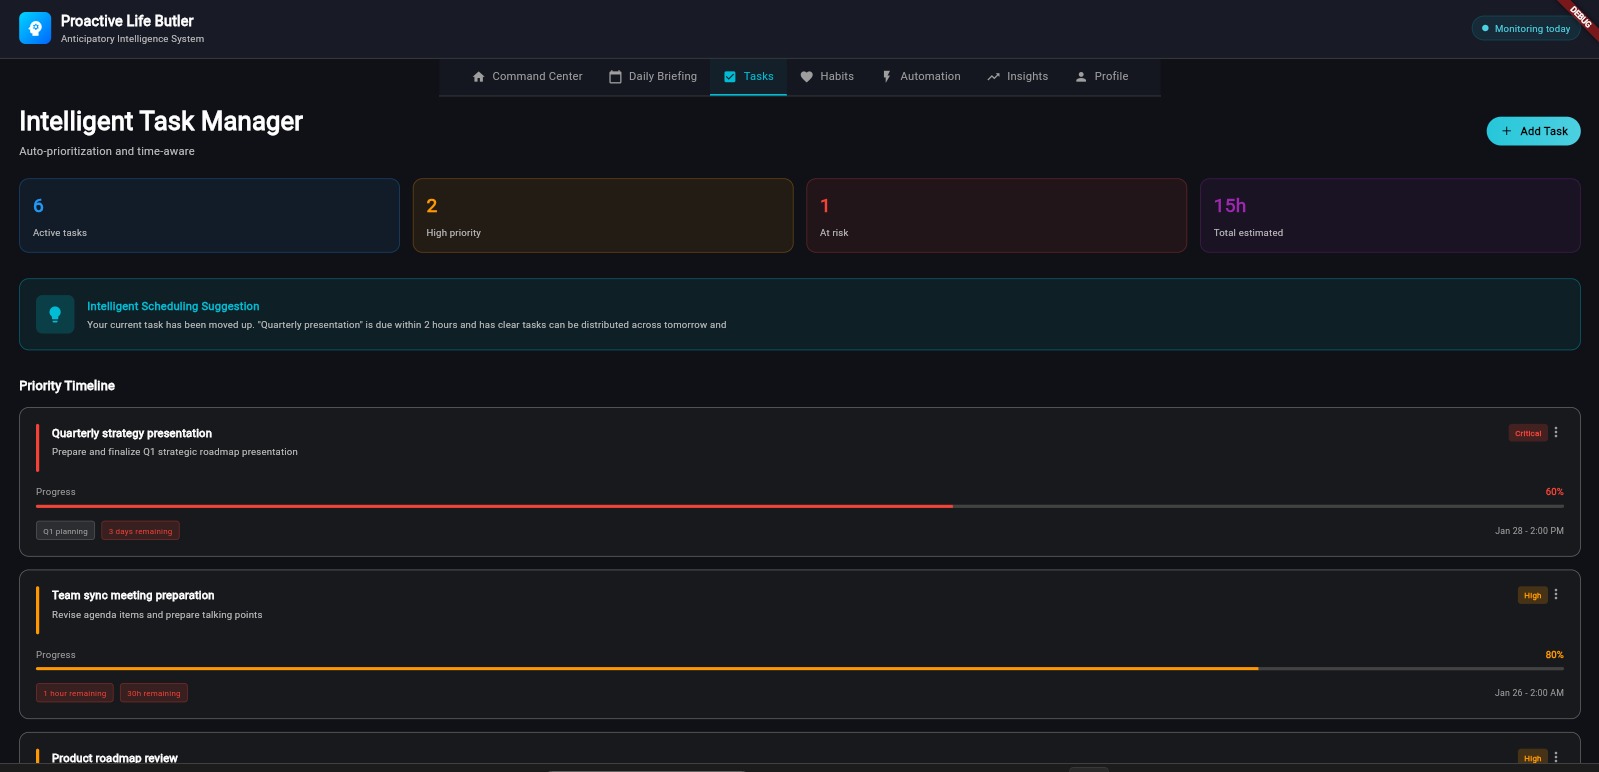Click the calendar icon for Daily Briefing
Image resolution: width=1599 pixels, height=772 pixels.
615,77
